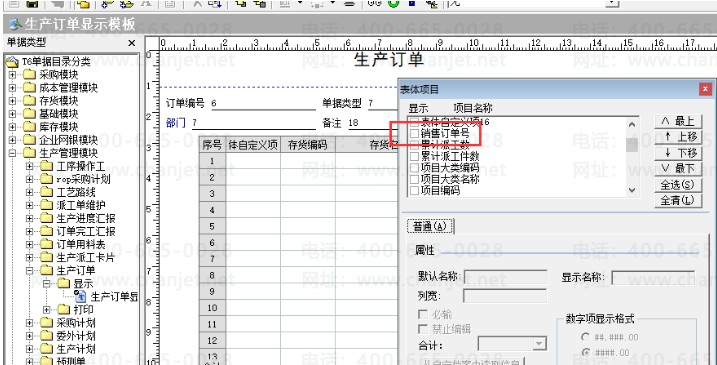Expand the 采购计划 tree node
Viewport: 717px width, 365px height.
point(29,323)
